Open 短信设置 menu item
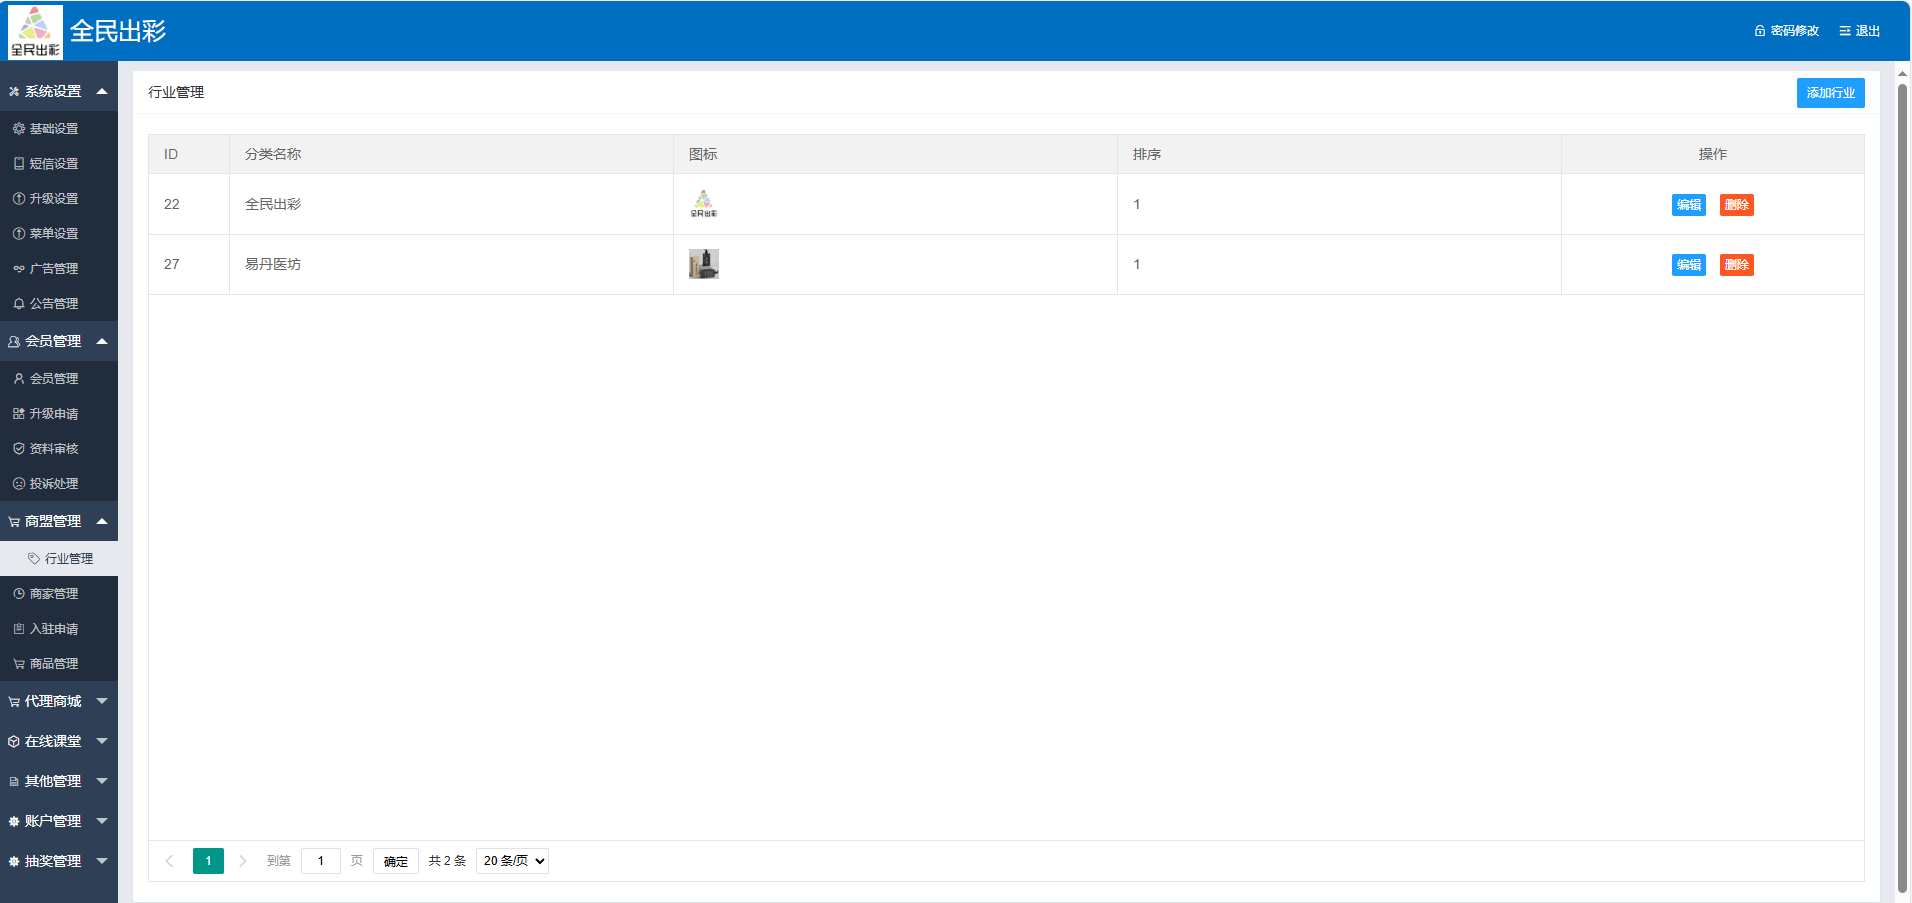Viewport: 1912px width, 903px height. [x=59, y=164]
